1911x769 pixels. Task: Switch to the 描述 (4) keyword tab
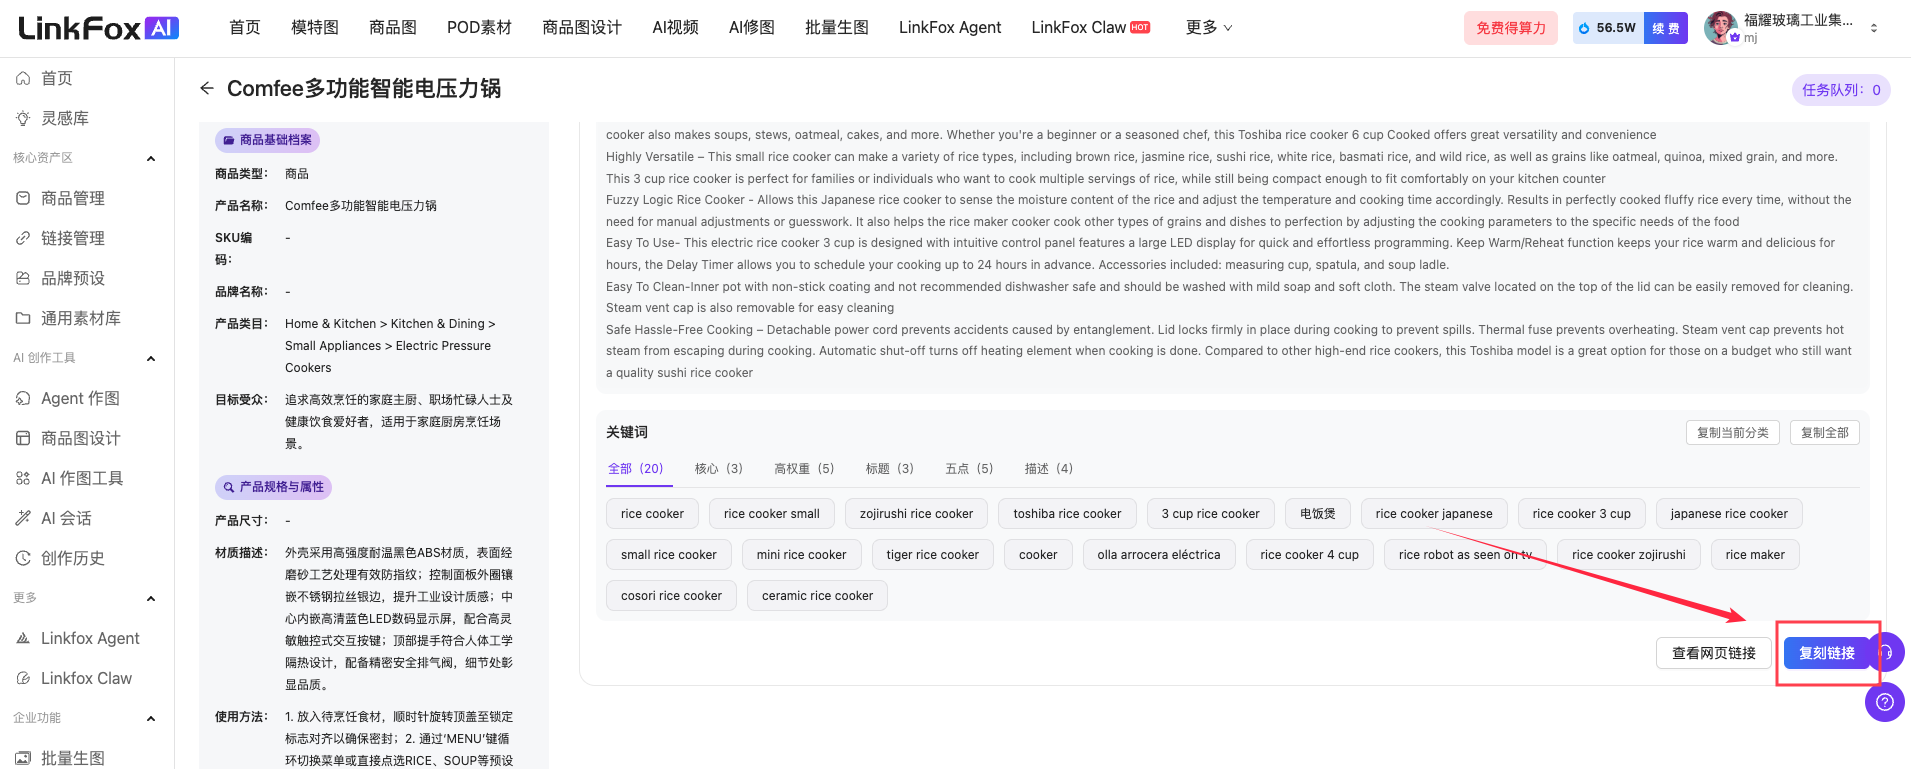[x=1049, y=468]
